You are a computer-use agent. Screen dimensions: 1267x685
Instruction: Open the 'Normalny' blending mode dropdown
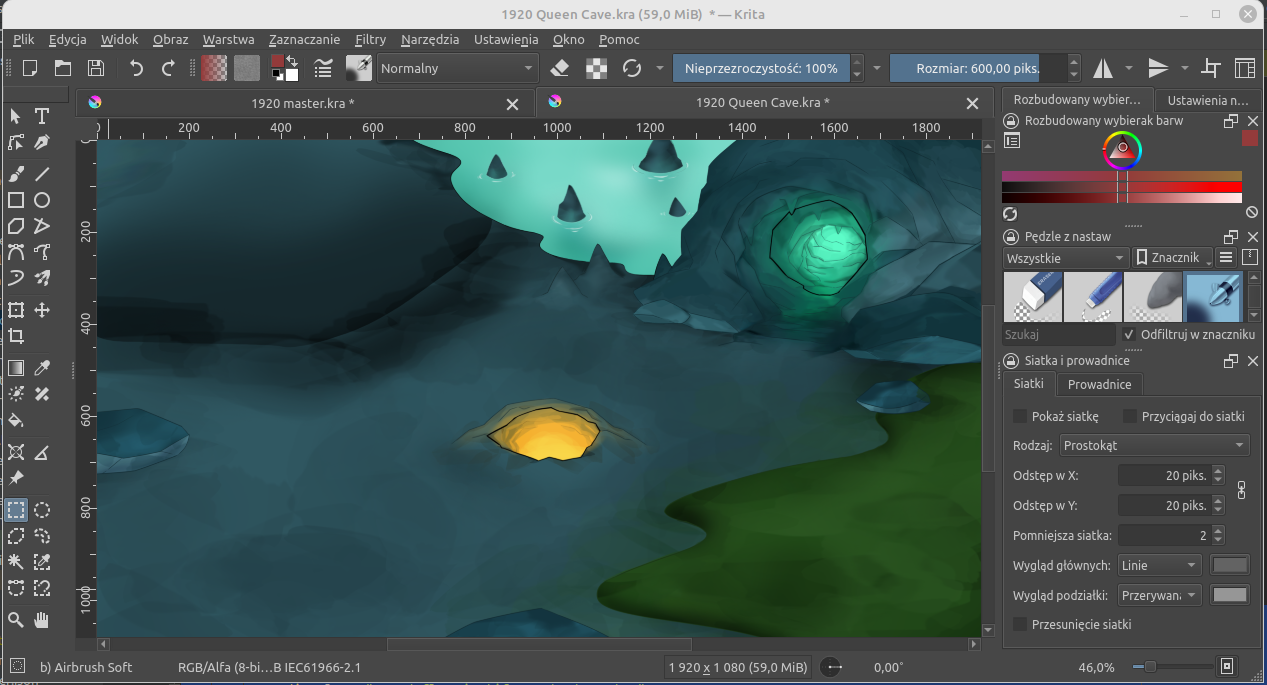pyautogui.click(x=458, y=68)
